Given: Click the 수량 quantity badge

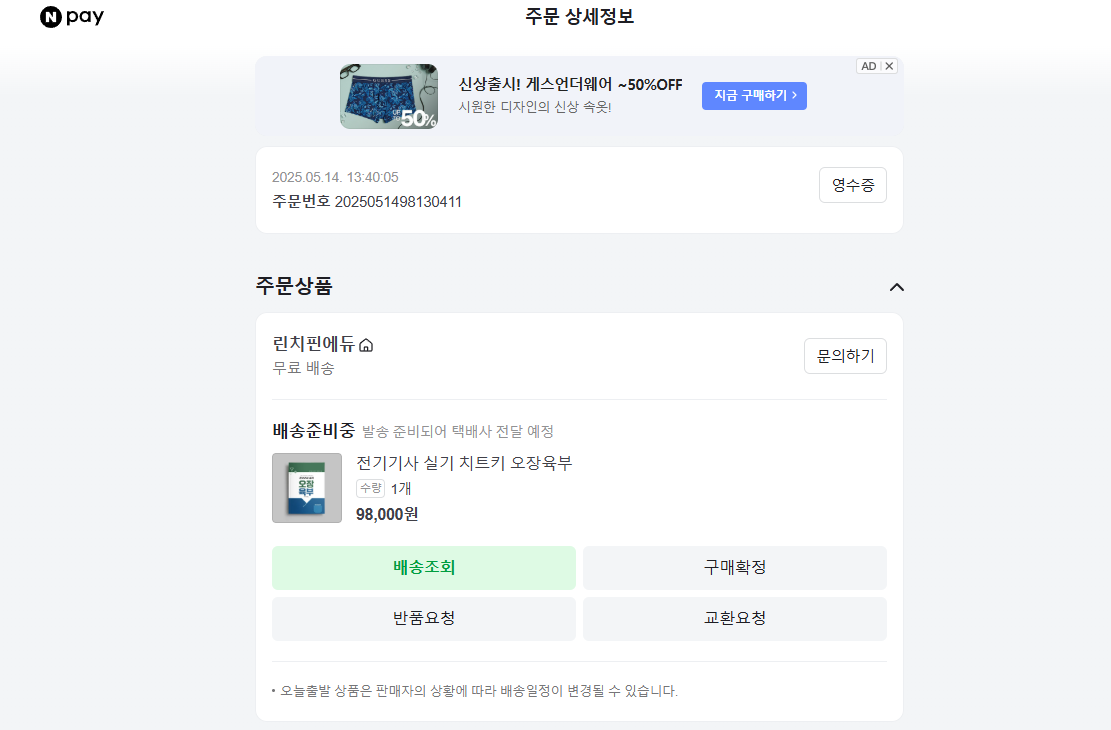Looking at the screenshot, I should [x=370, y=488].
